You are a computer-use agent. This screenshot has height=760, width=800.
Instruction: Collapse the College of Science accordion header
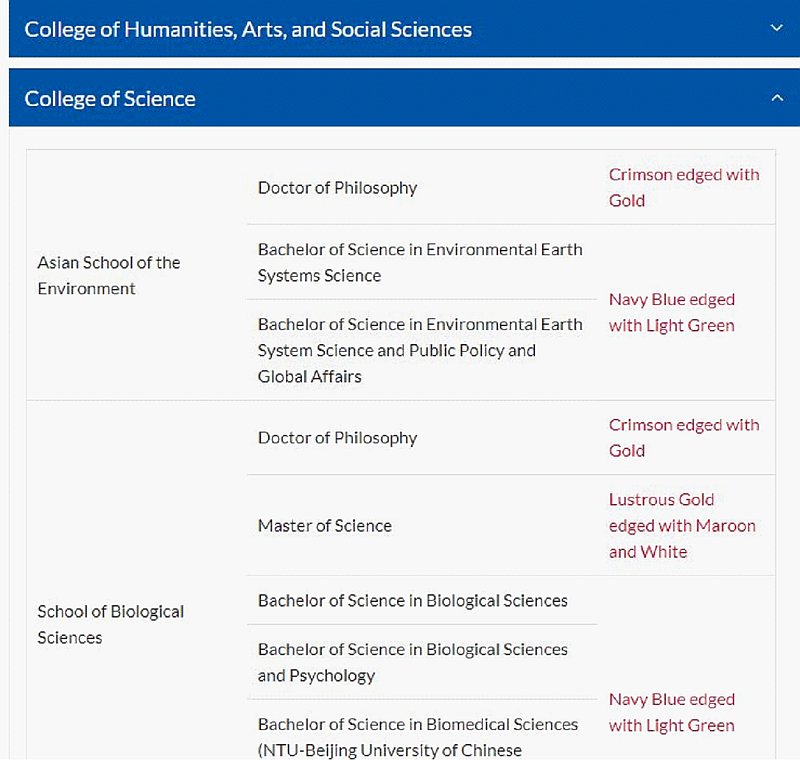point(404,97)
